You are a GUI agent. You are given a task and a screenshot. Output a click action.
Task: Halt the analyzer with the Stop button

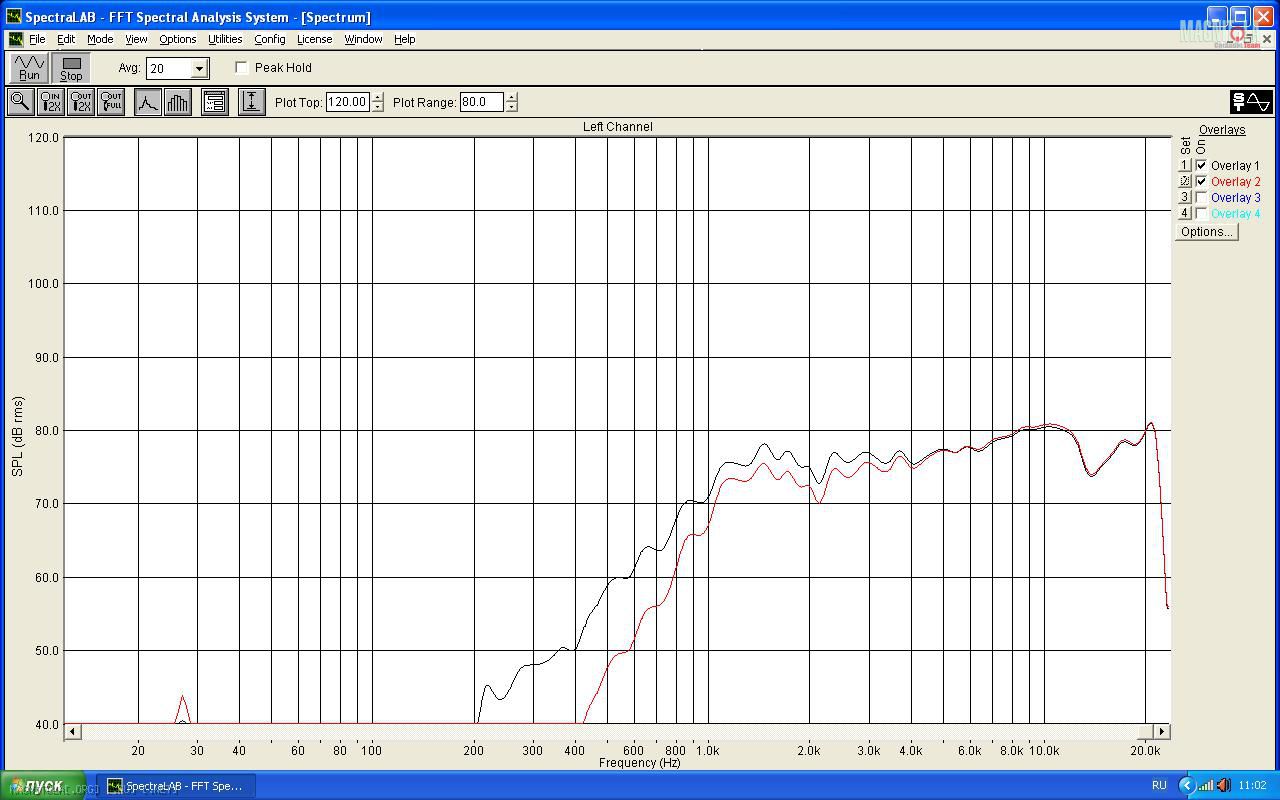click(x=71, y=67)
